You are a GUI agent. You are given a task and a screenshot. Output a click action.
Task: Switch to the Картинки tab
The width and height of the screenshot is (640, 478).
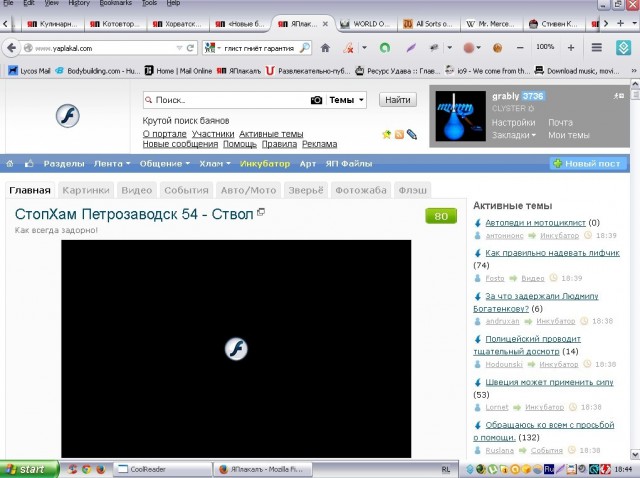(86, 190)
